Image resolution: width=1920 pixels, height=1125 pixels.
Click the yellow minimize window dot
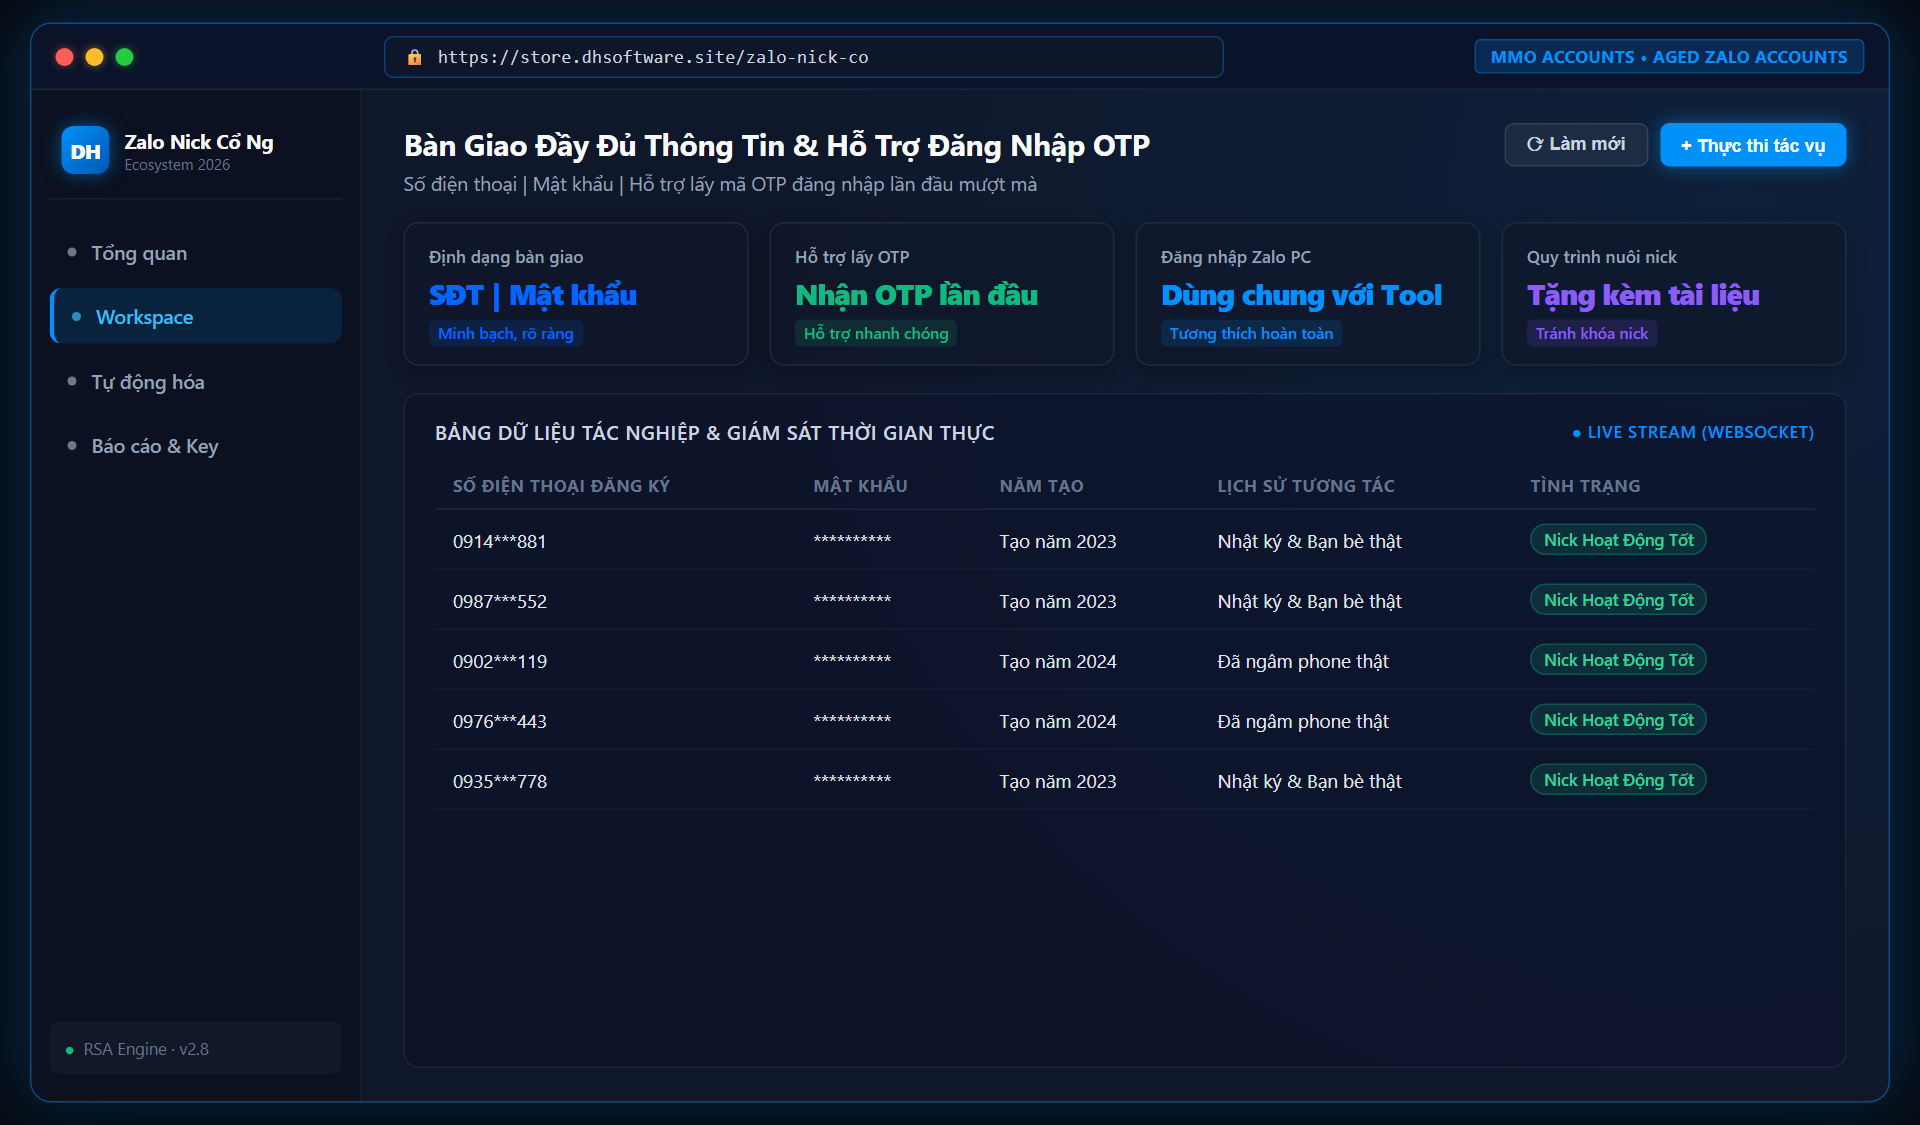point(95,57)
